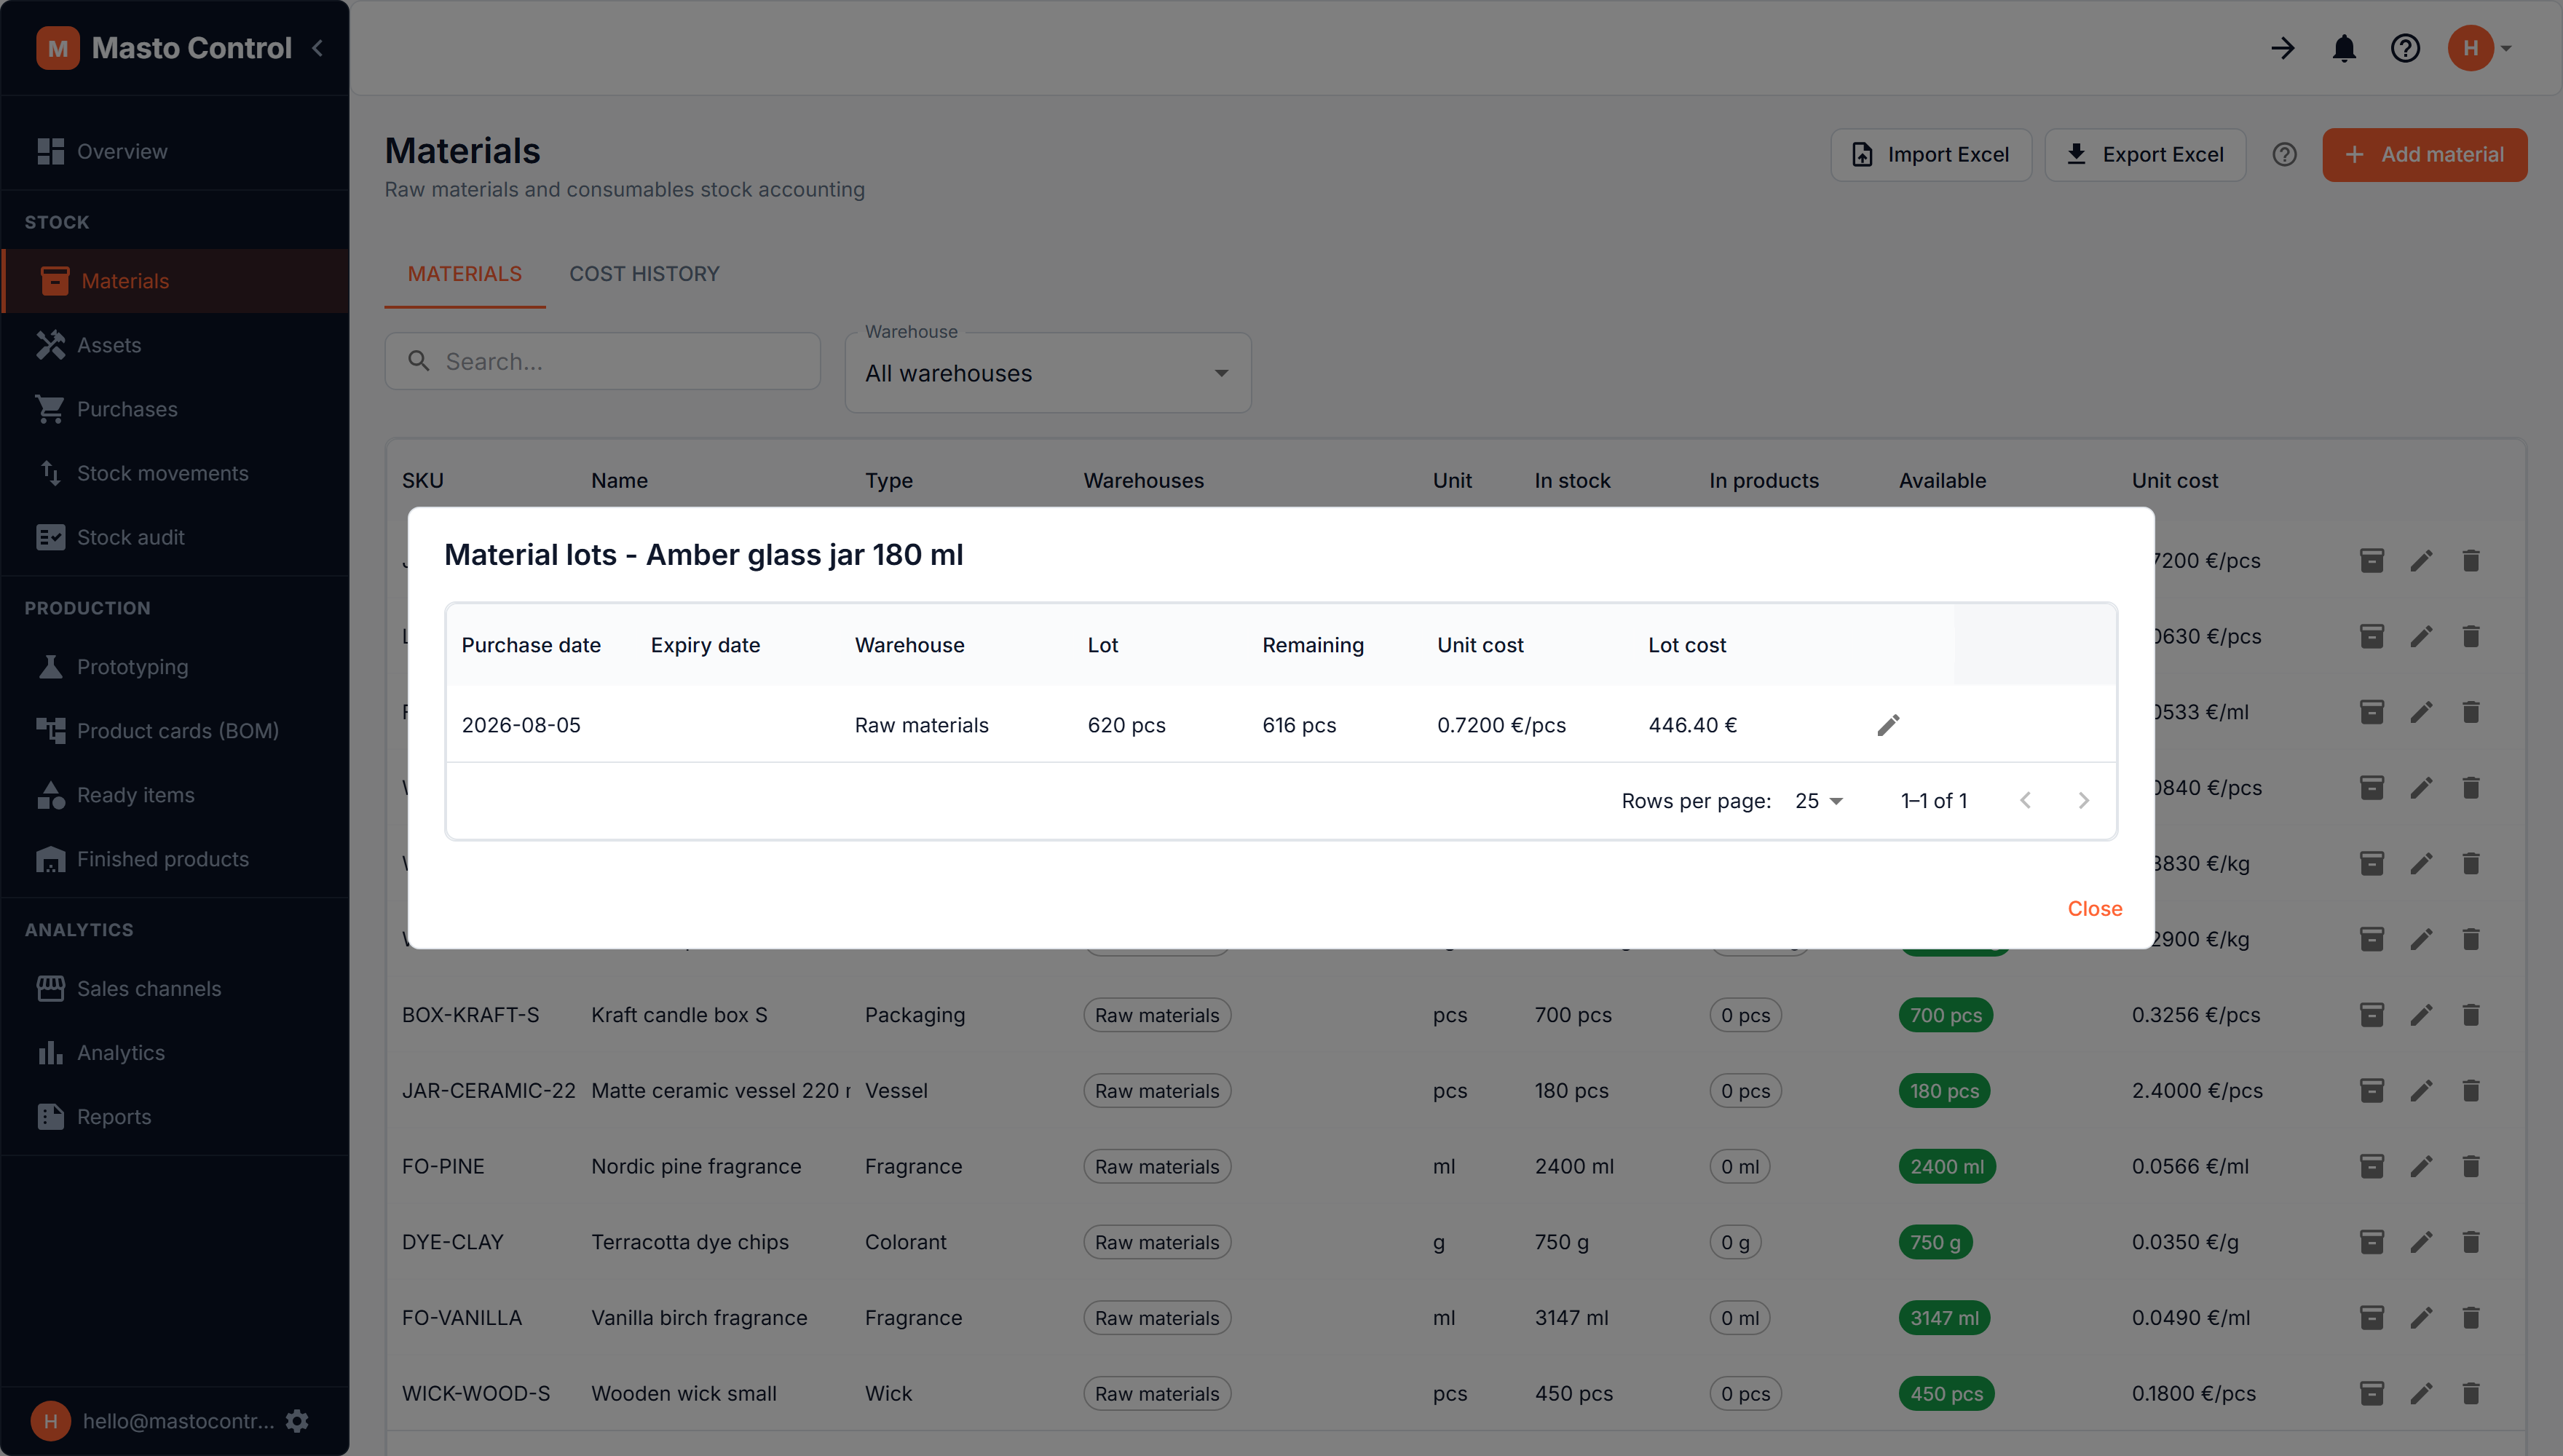Click the Masto Control logo
This screenshot has width=2563, height=1456.
(x=58, y=48)
